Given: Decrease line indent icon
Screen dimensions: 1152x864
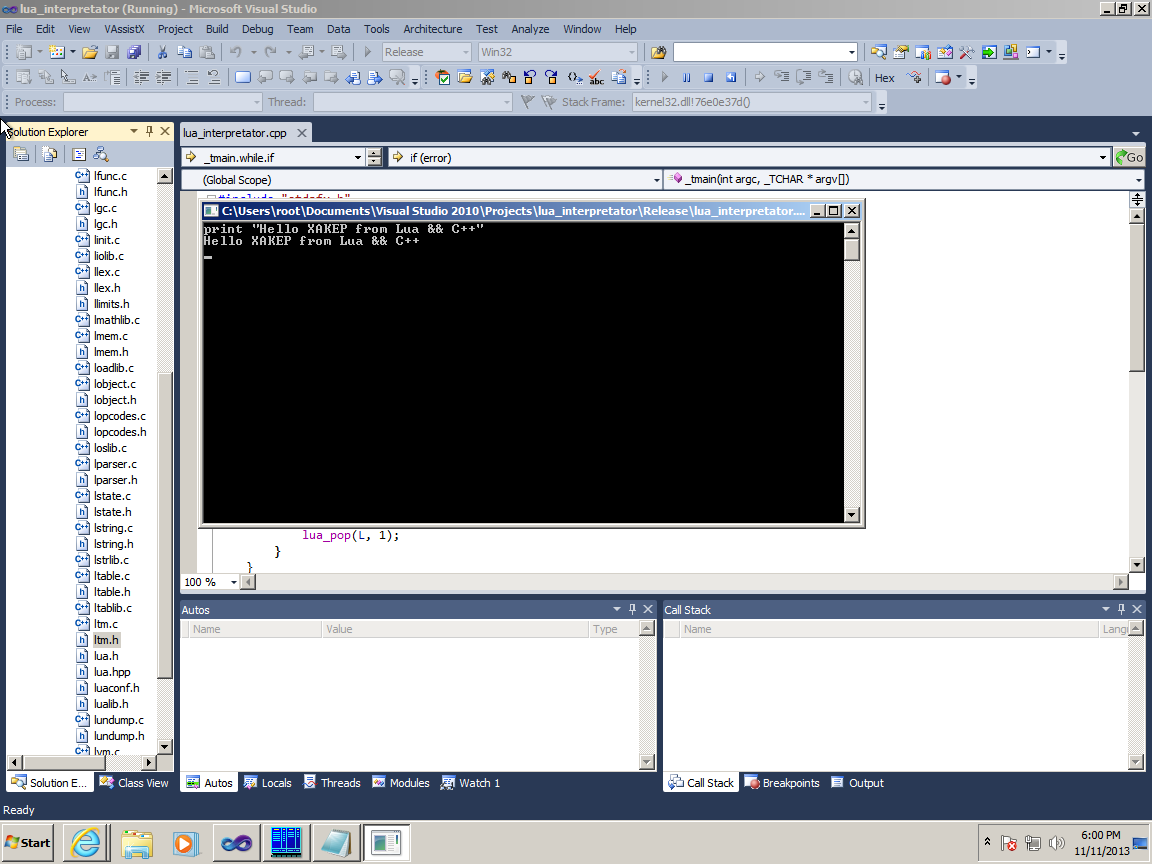Looking at the screenshot, I should [141, 77].
